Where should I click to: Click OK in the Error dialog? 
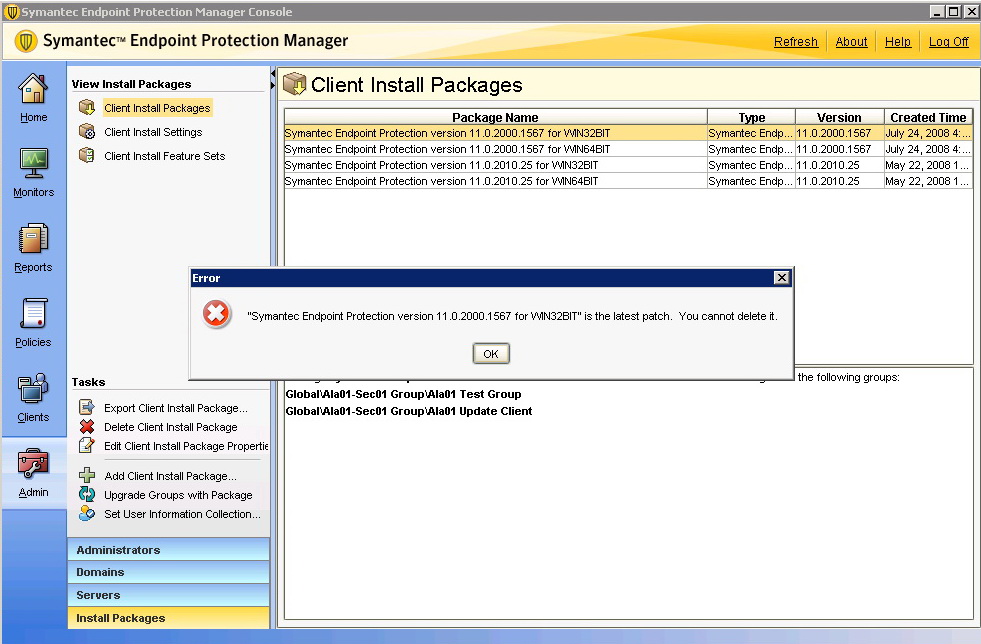[x=491, y=354]
